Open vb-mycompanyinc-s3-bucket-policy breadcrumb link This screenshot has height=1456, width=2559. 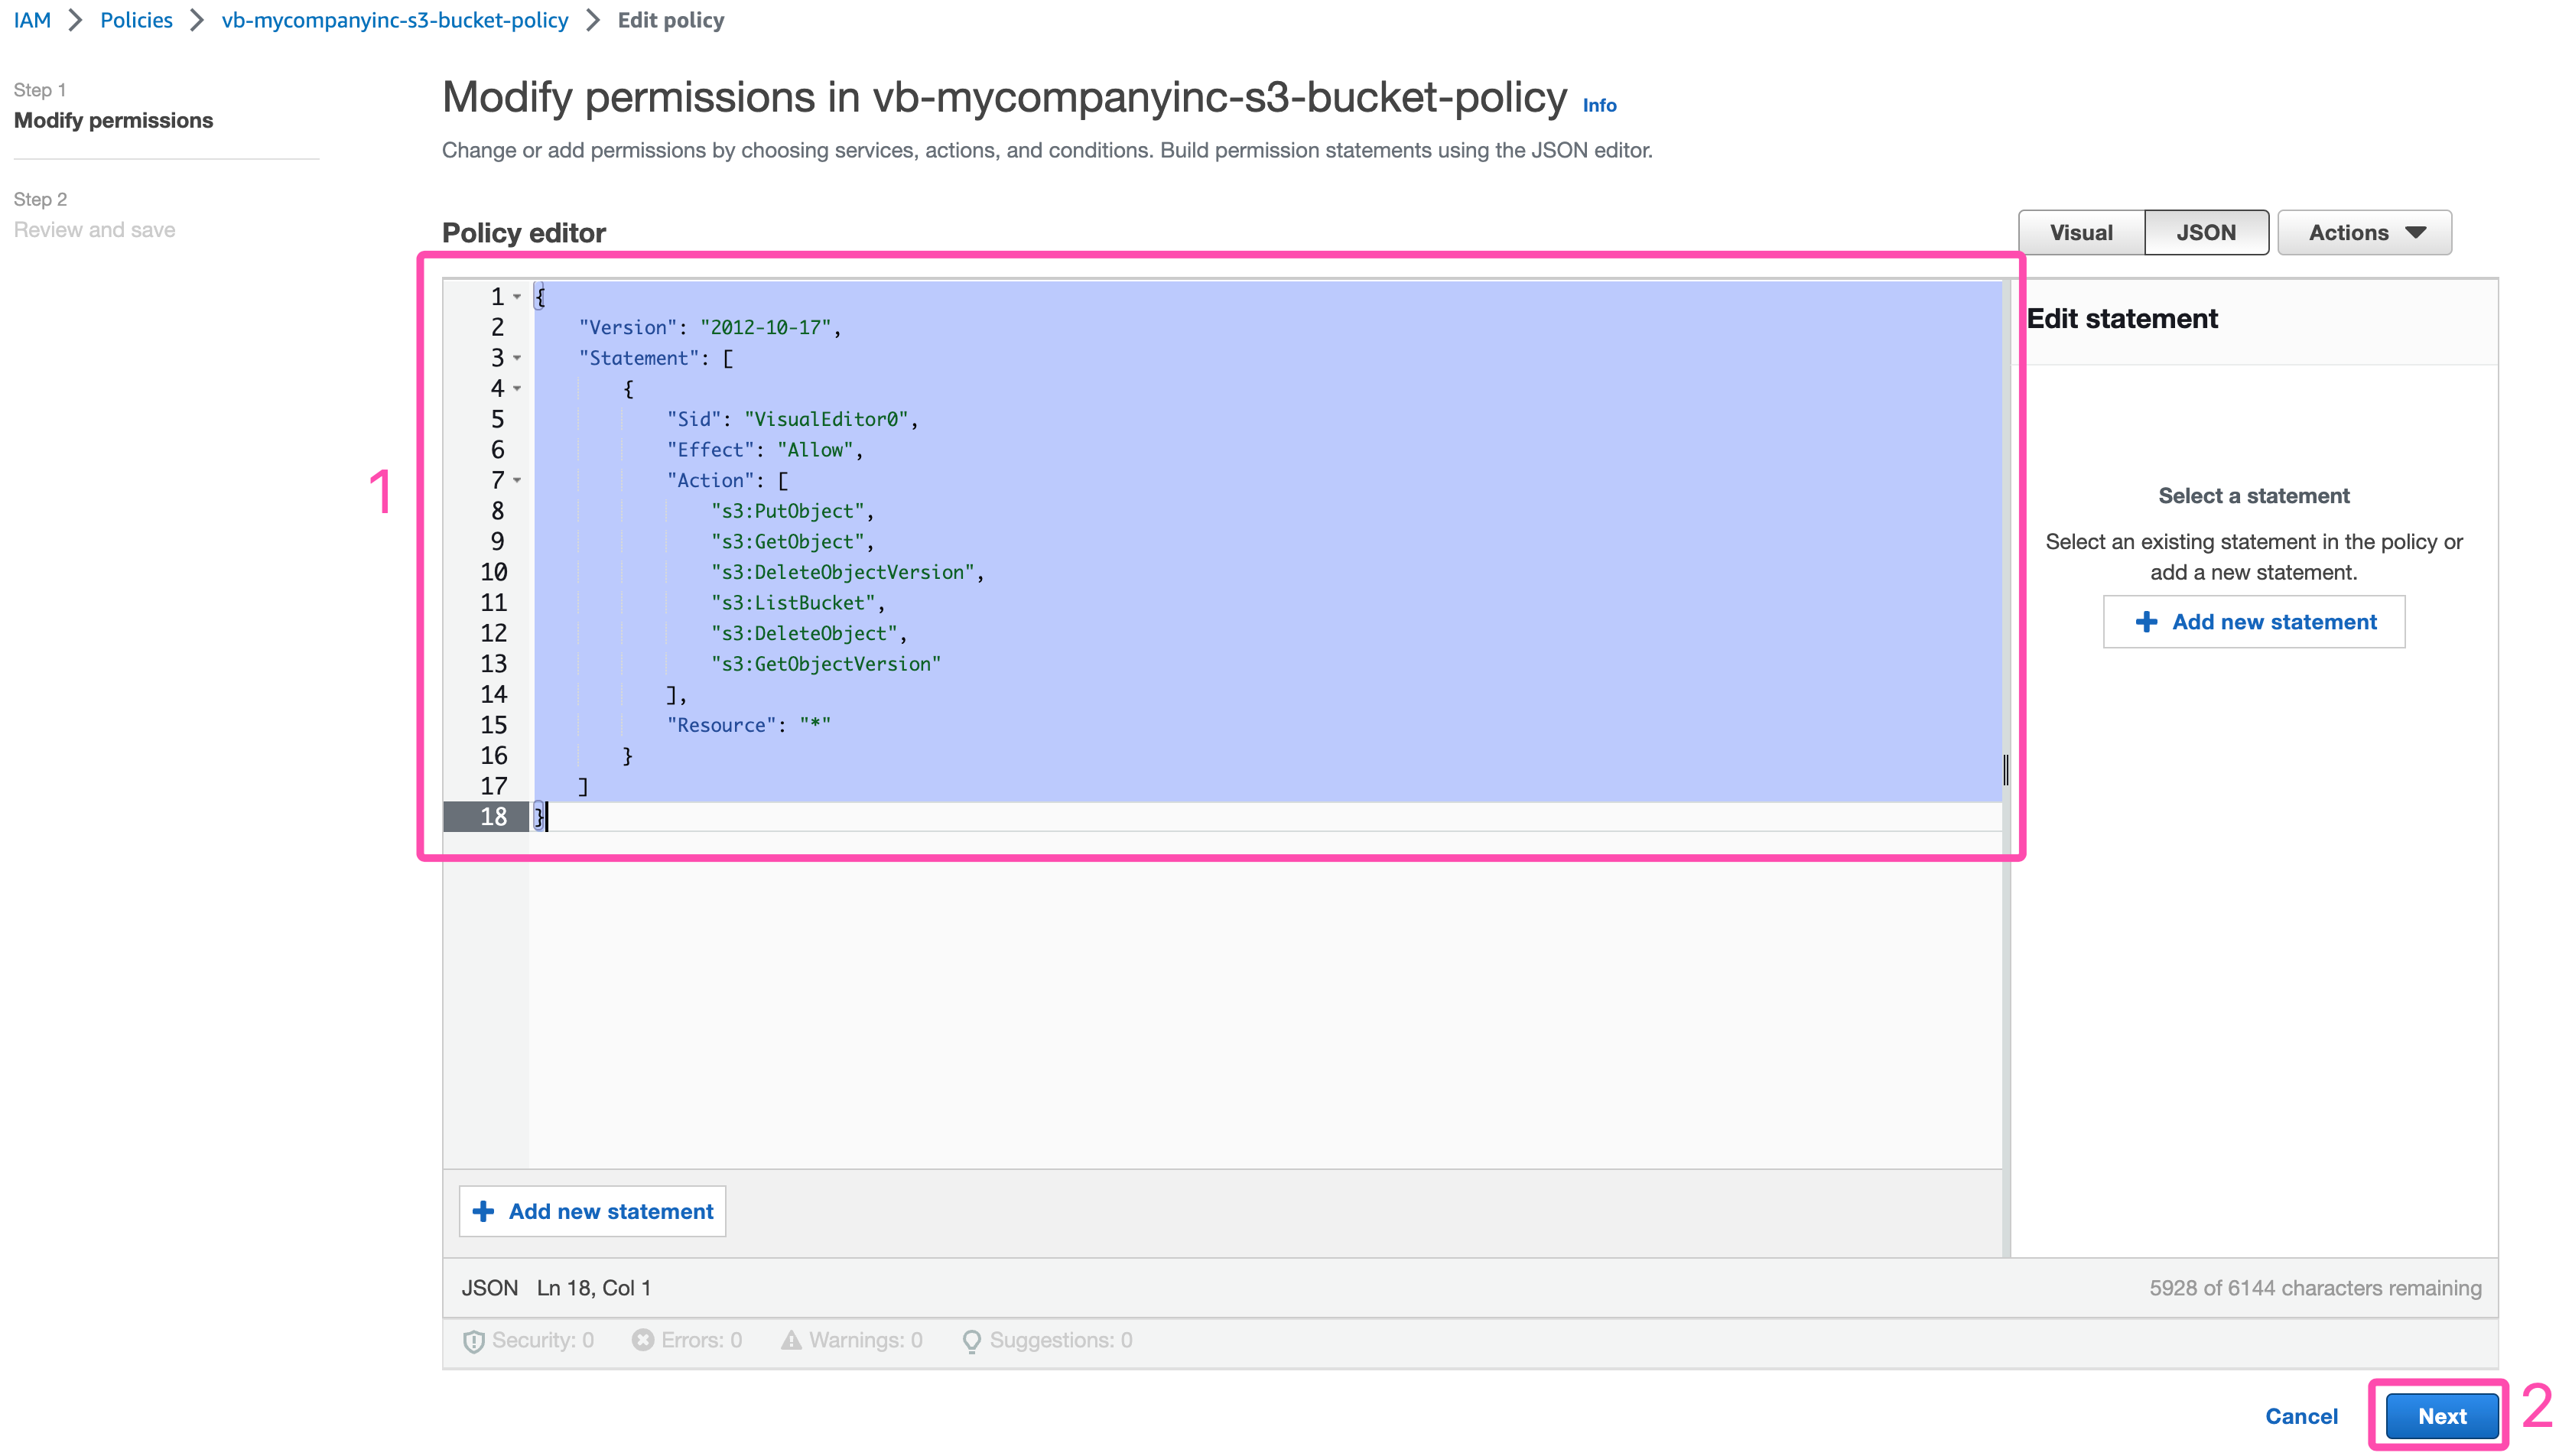[x=395, y=20]
